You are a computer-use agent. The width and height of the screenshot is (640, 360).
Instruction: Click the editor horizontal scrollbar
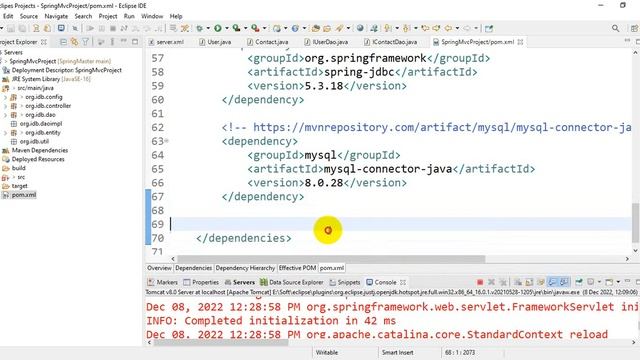coord(331,259)
